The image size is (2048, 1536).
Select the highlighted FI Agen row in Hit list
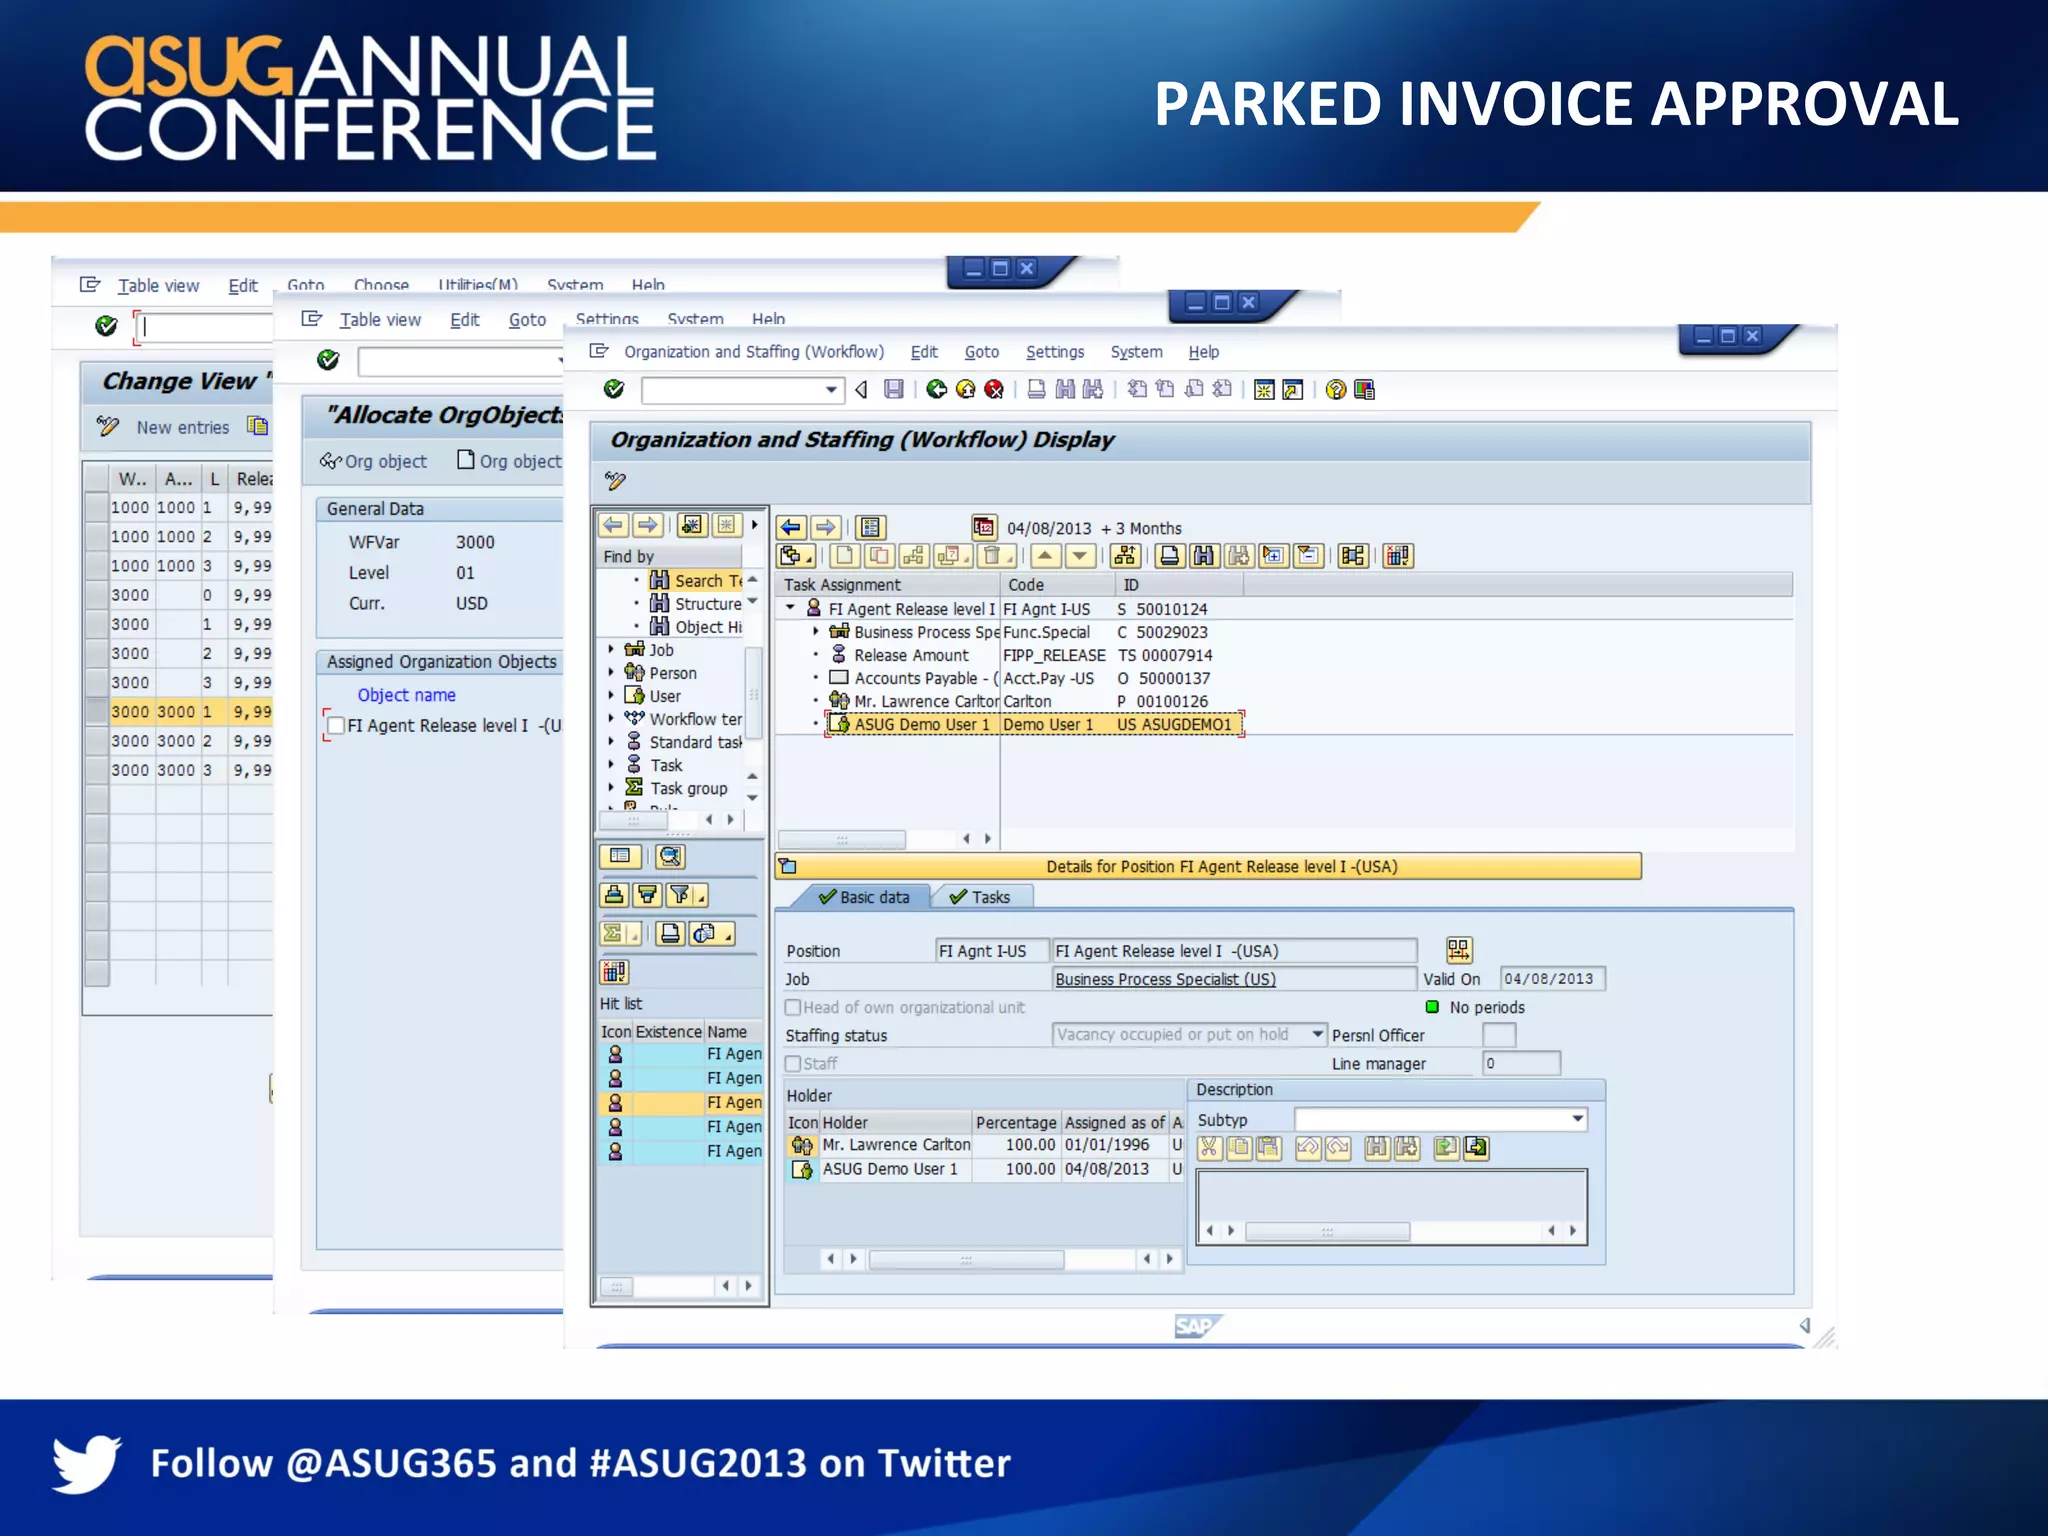pyautogui.click(x=680, y=1102)
